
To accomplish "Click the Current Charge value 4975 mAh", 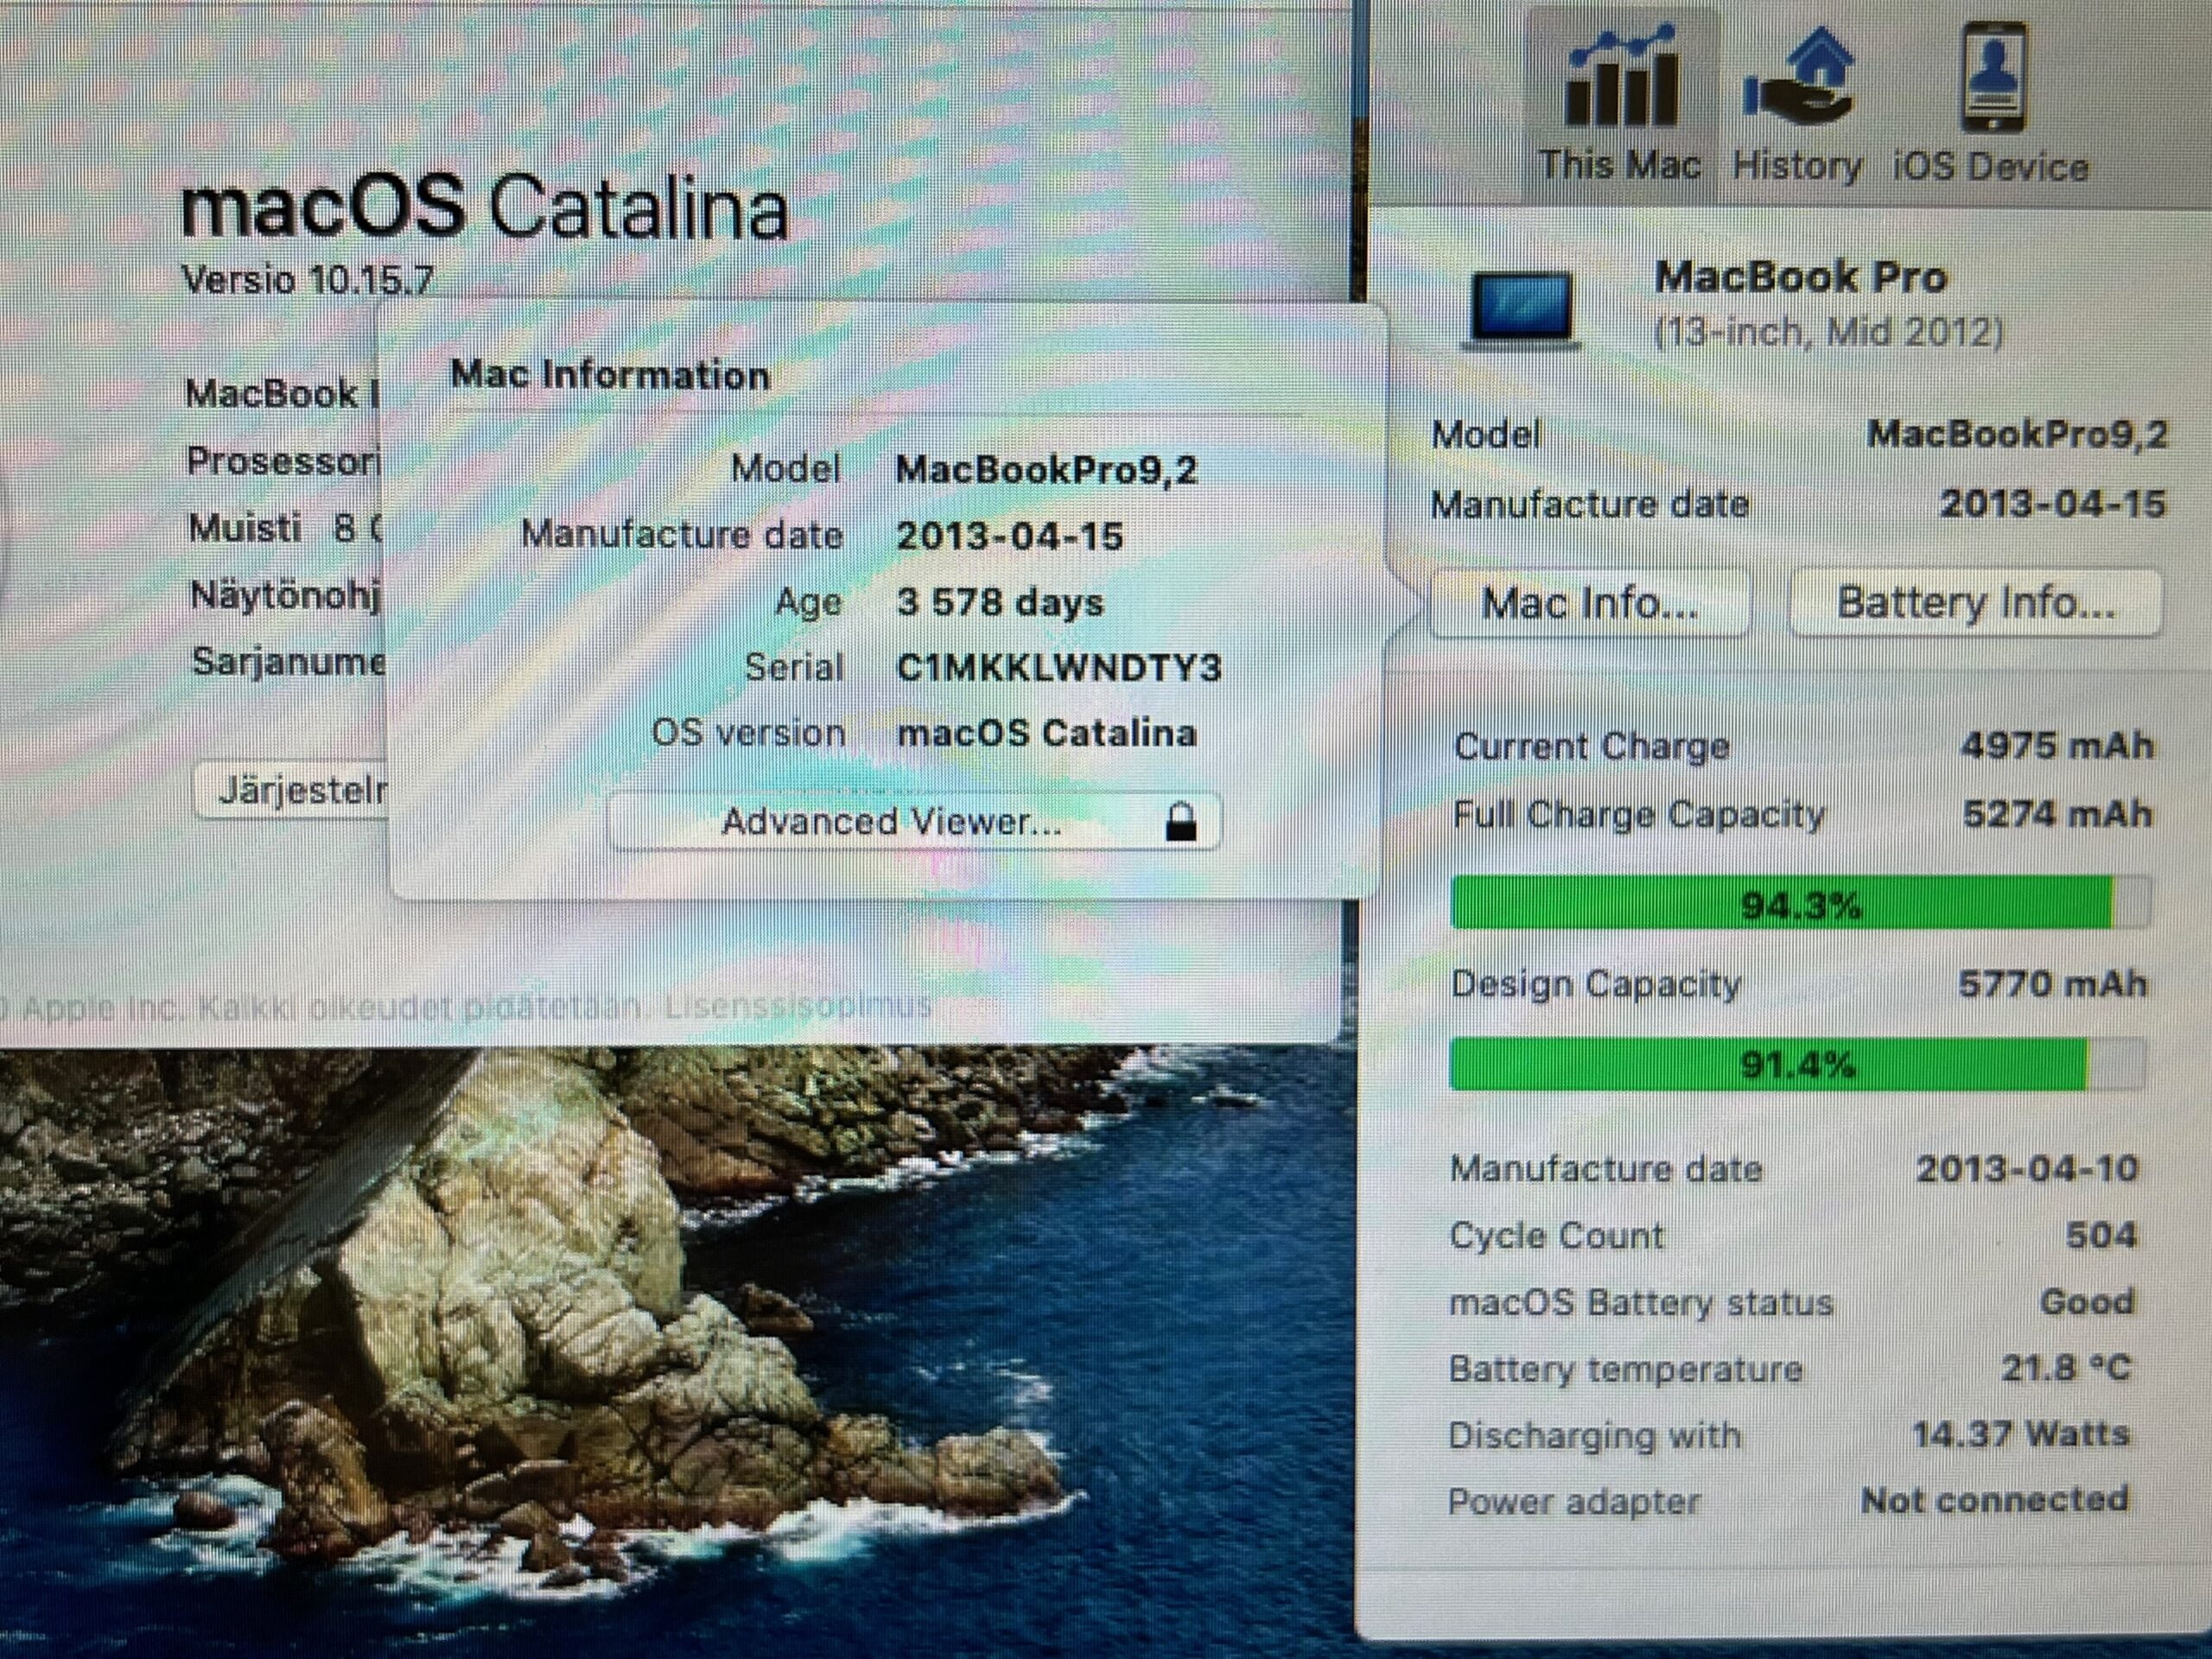I will pos(2056,745).
